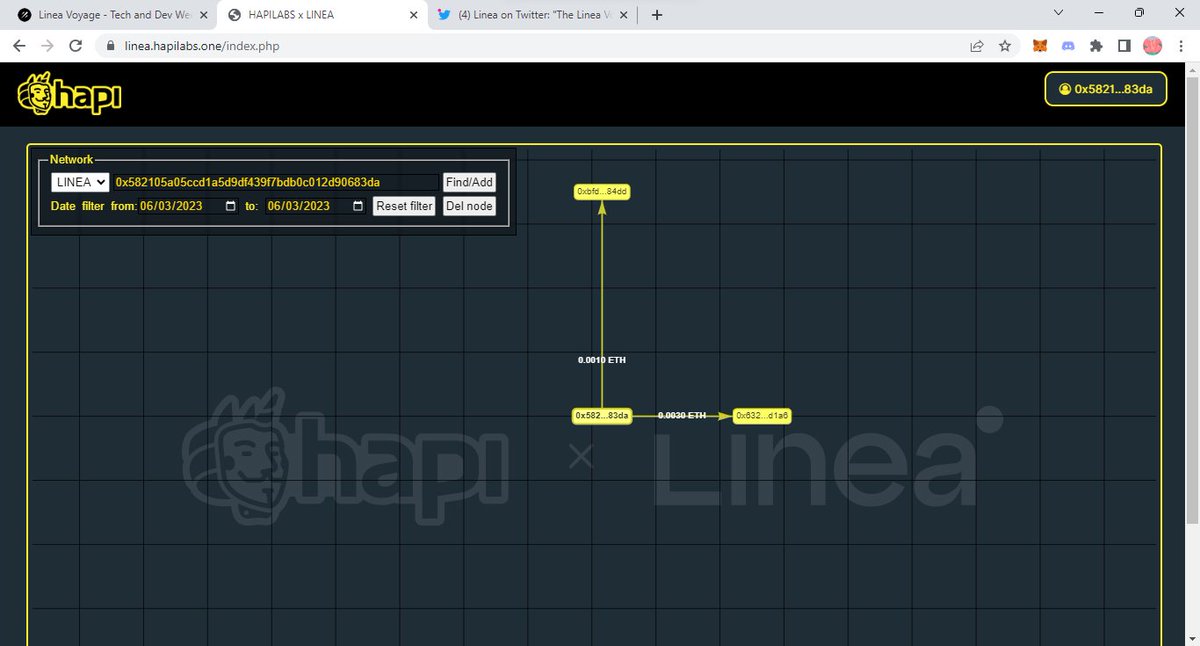Open the Extensions puzzle-piece menu
This screenshot has width=1200, height=646.
coord(1096,46)
